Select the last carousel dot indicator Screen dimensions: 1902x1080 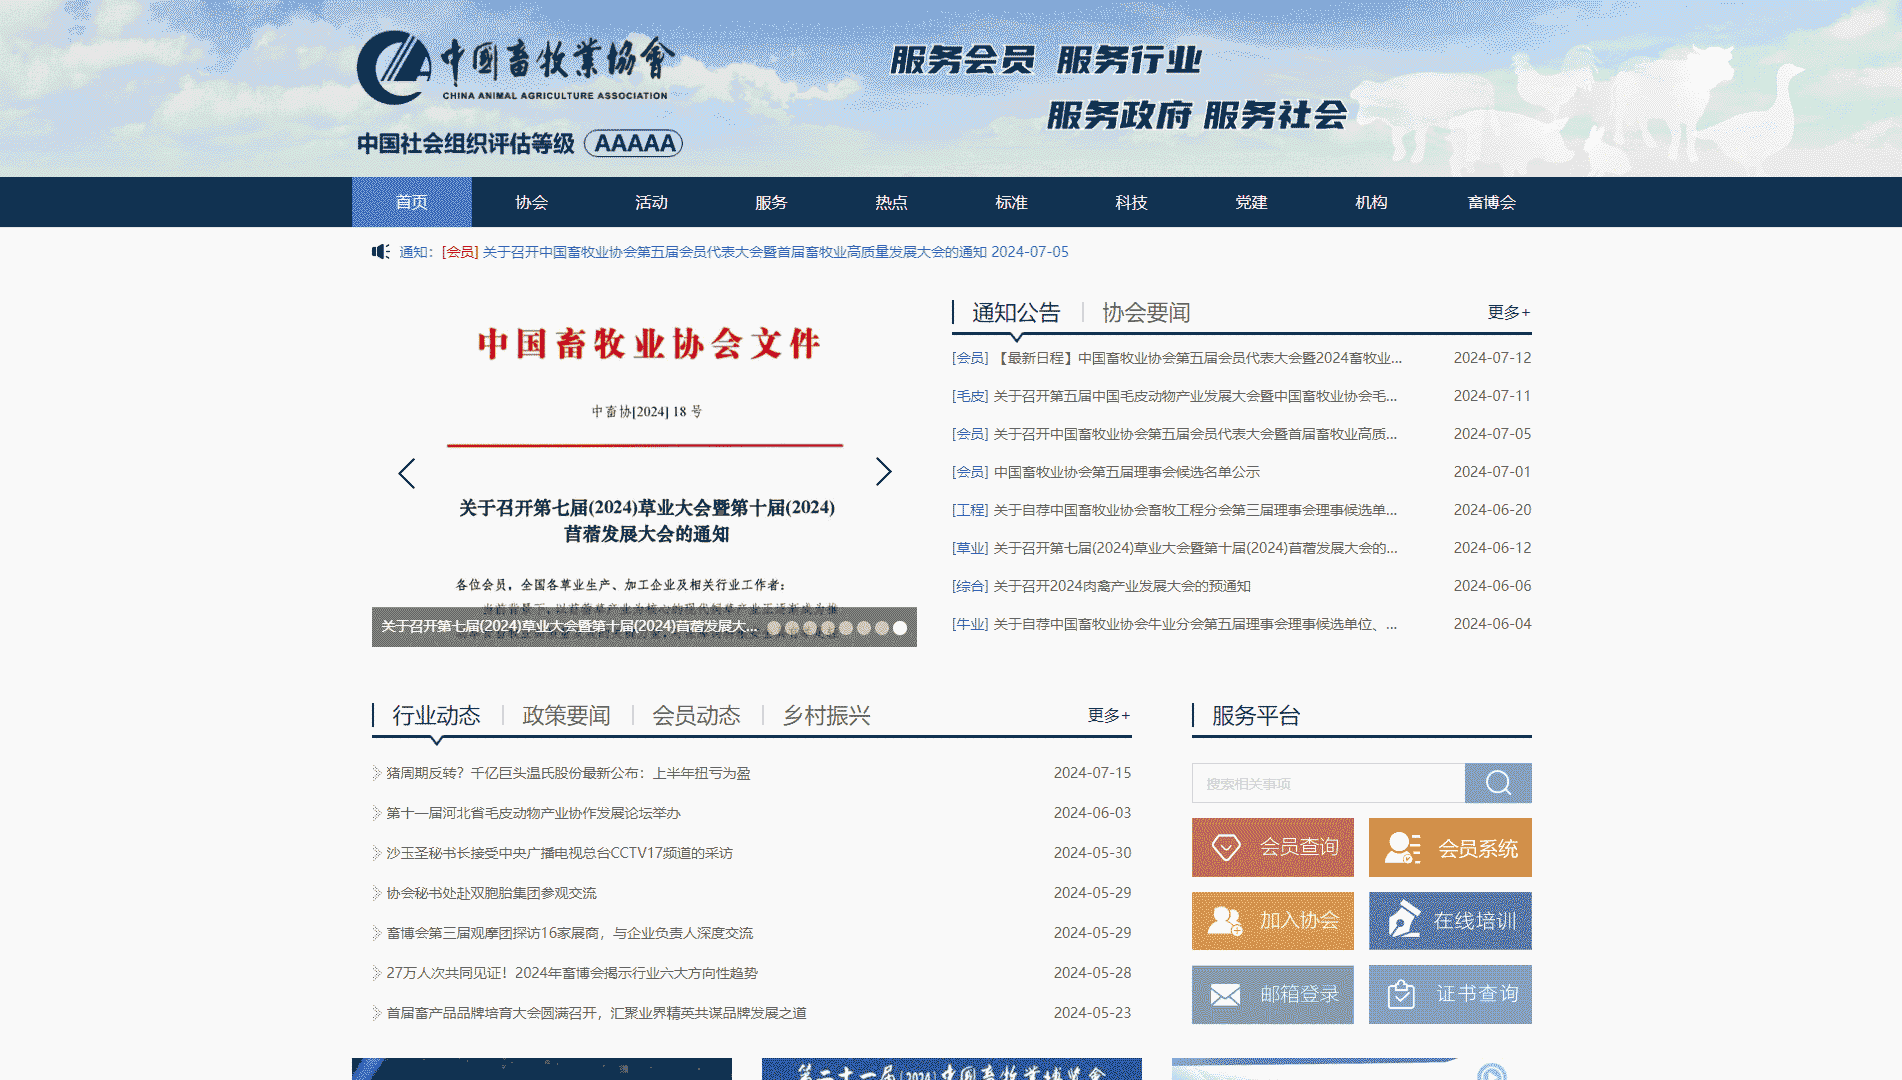[x=900, y=628]
